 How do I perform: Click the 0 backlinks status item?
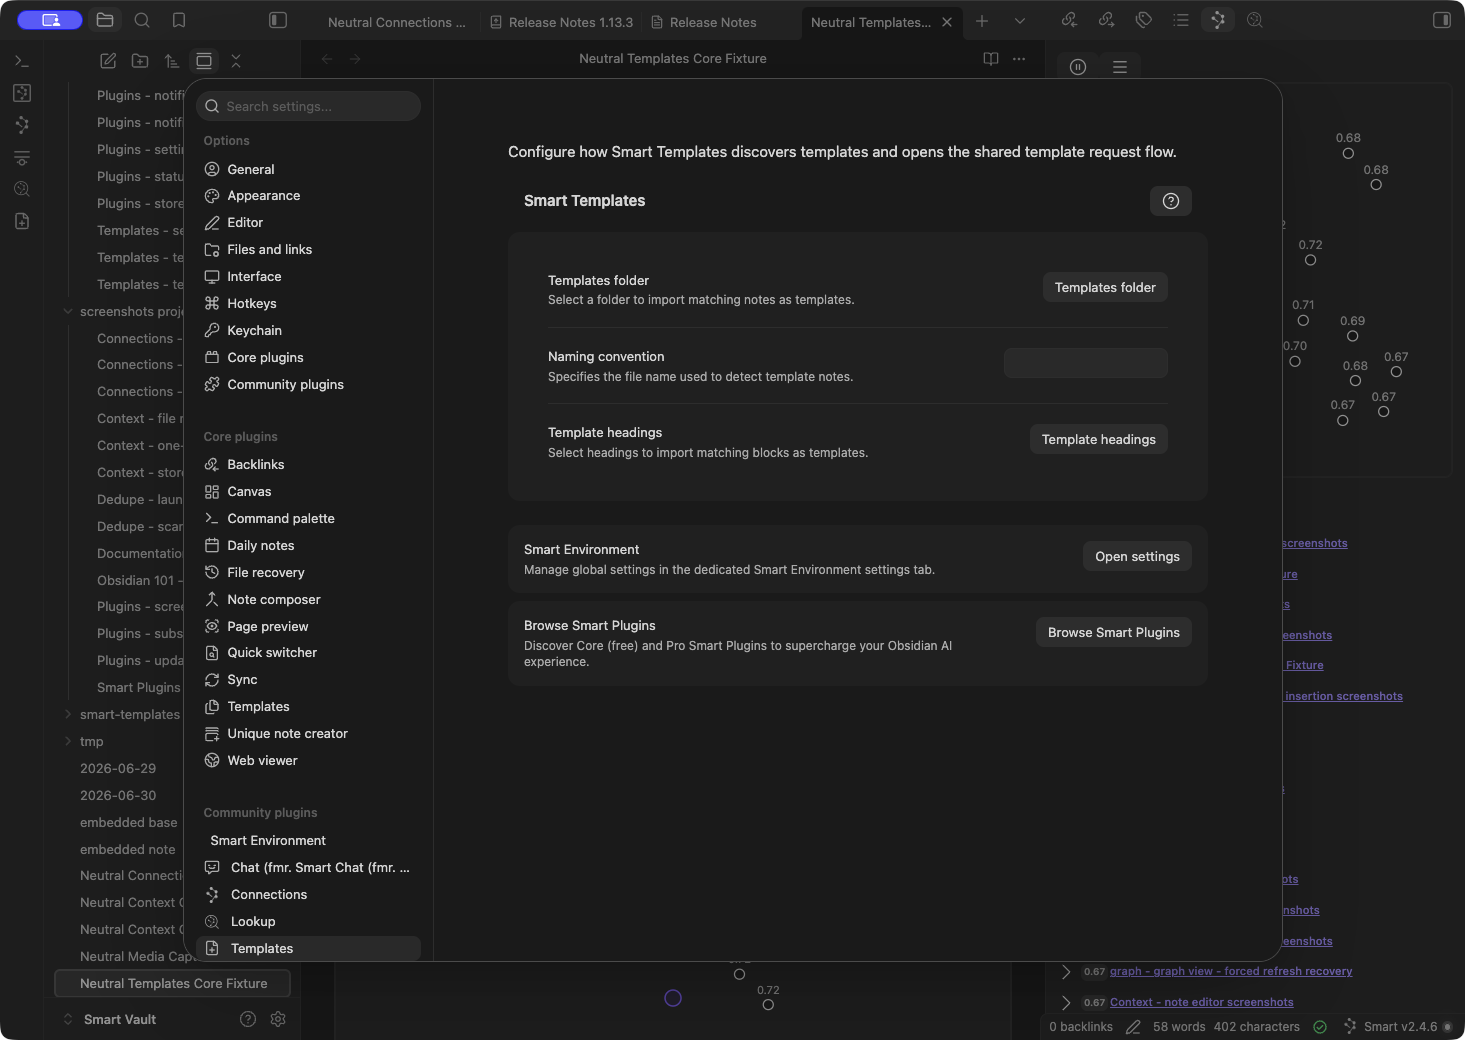[1081, 1027]
